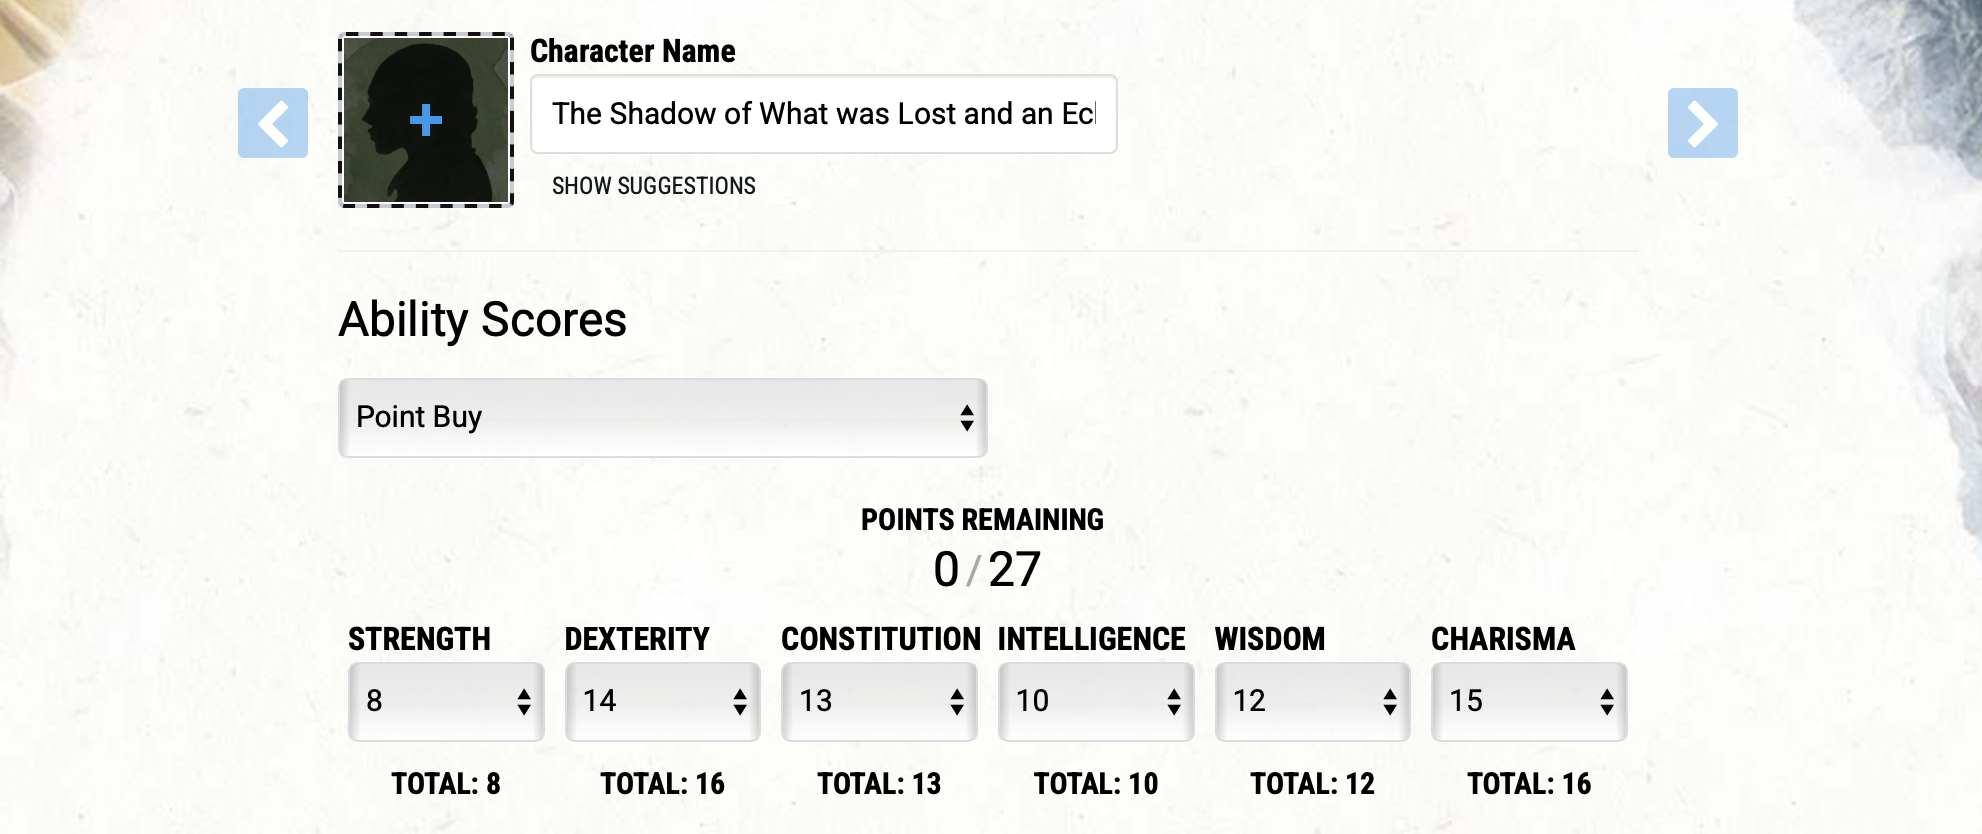Click the Constitution Total: 13 text
Image resolution: width=1982 pixels, height=834 pixels.
[879, 784]
